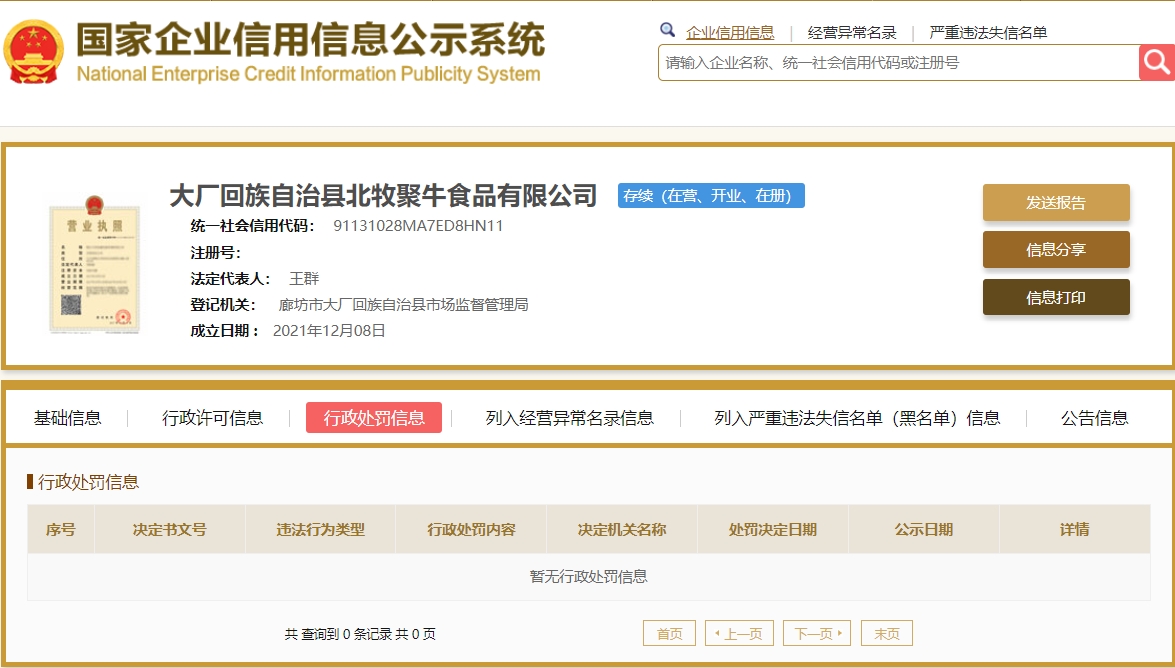Click the 行政处罚信息 section heading
The image size is (1175, 668).
tap(88, 482)
